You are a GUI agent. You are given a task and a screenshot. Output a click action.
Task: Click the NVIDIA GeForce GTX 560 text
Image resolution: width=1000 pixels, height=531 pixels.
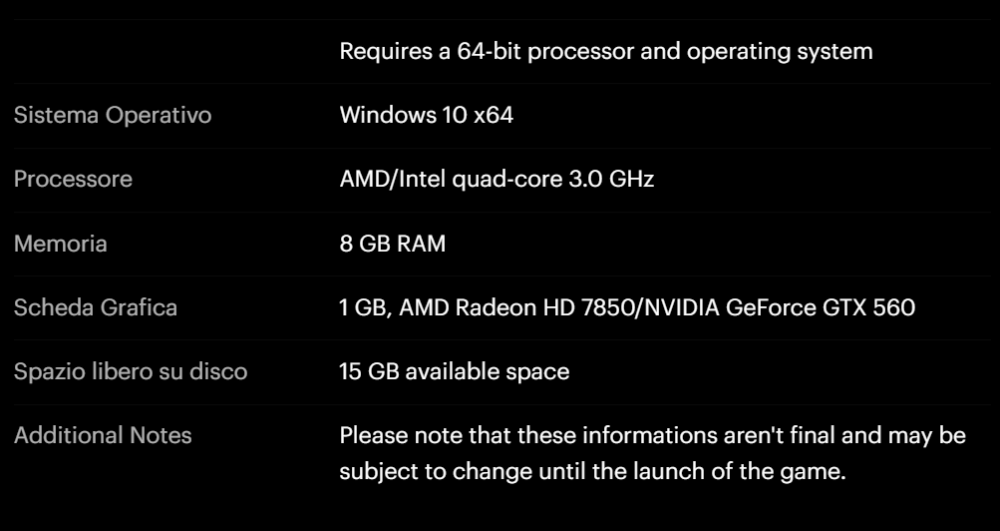click(778, 307)
